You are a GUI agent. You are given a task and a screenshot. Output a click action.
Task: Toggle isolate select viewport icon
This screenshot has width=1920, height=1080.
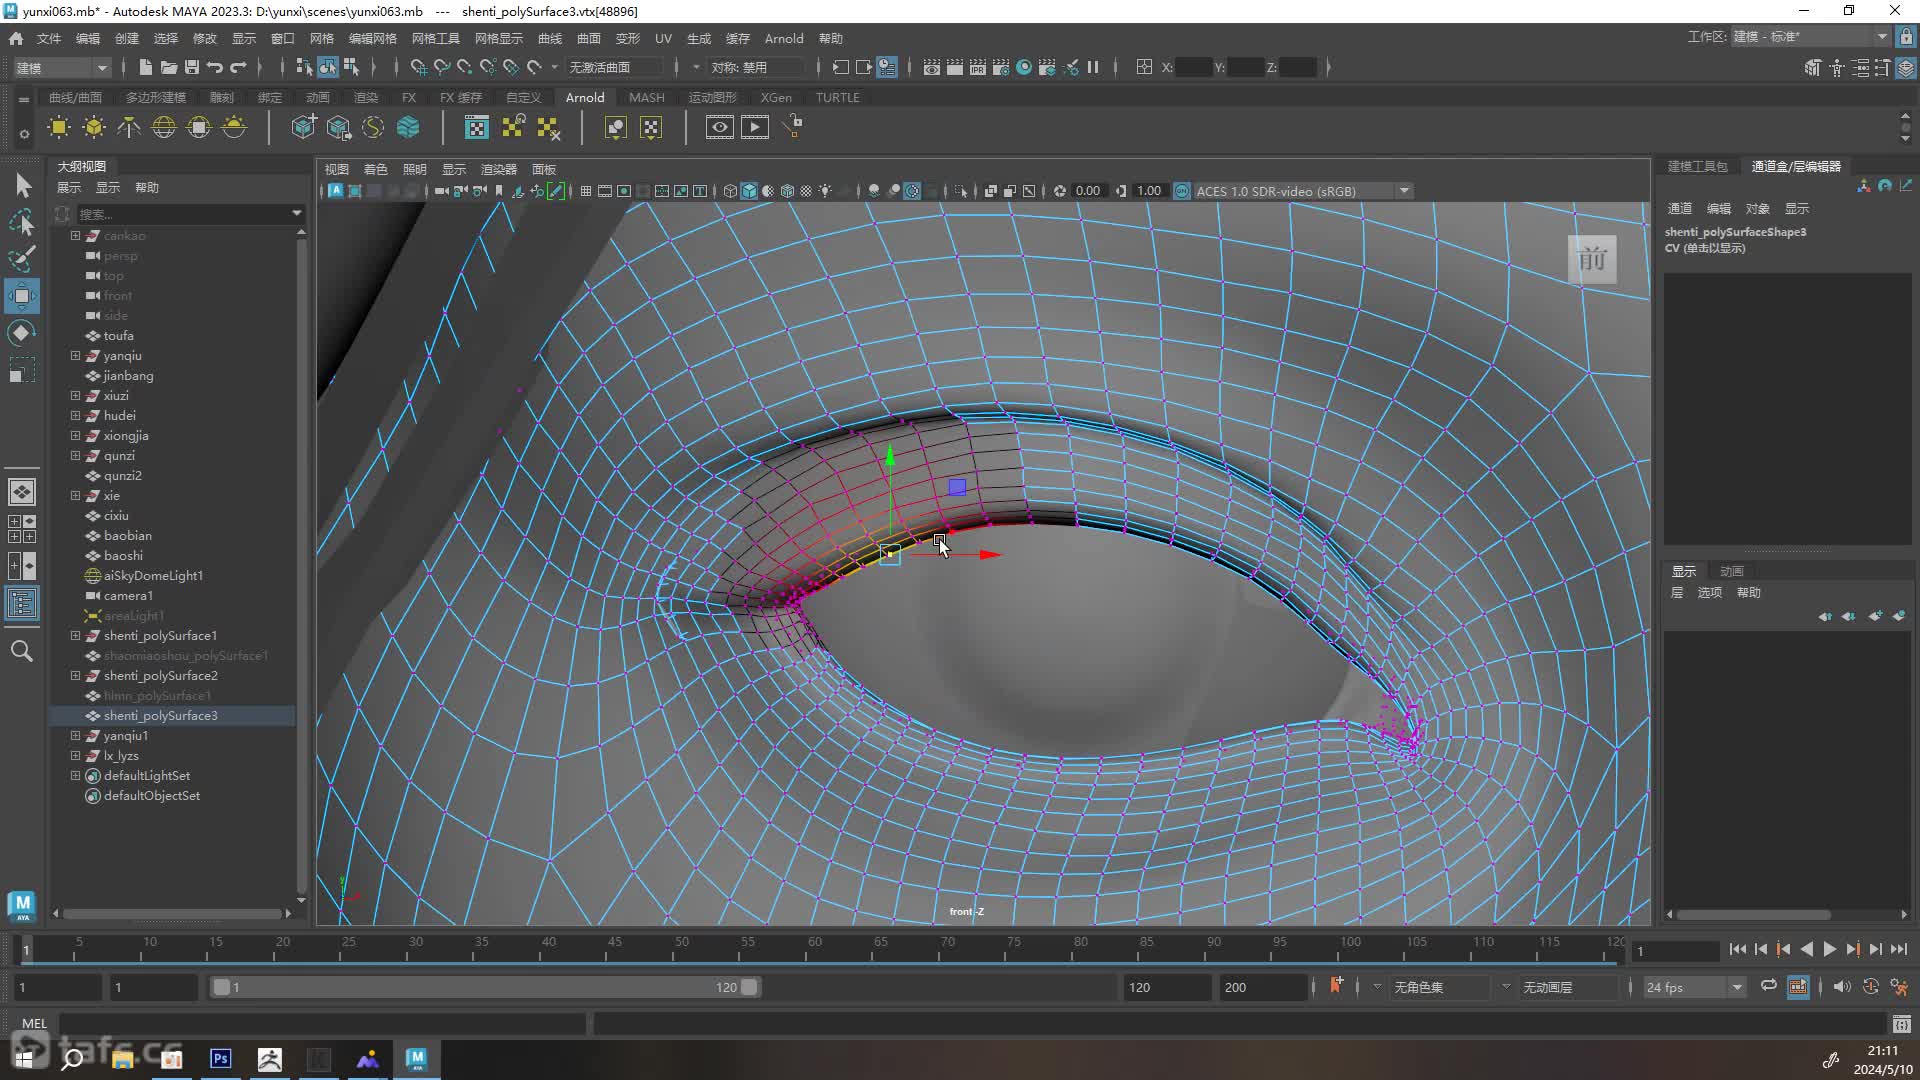tap(961, 191)
